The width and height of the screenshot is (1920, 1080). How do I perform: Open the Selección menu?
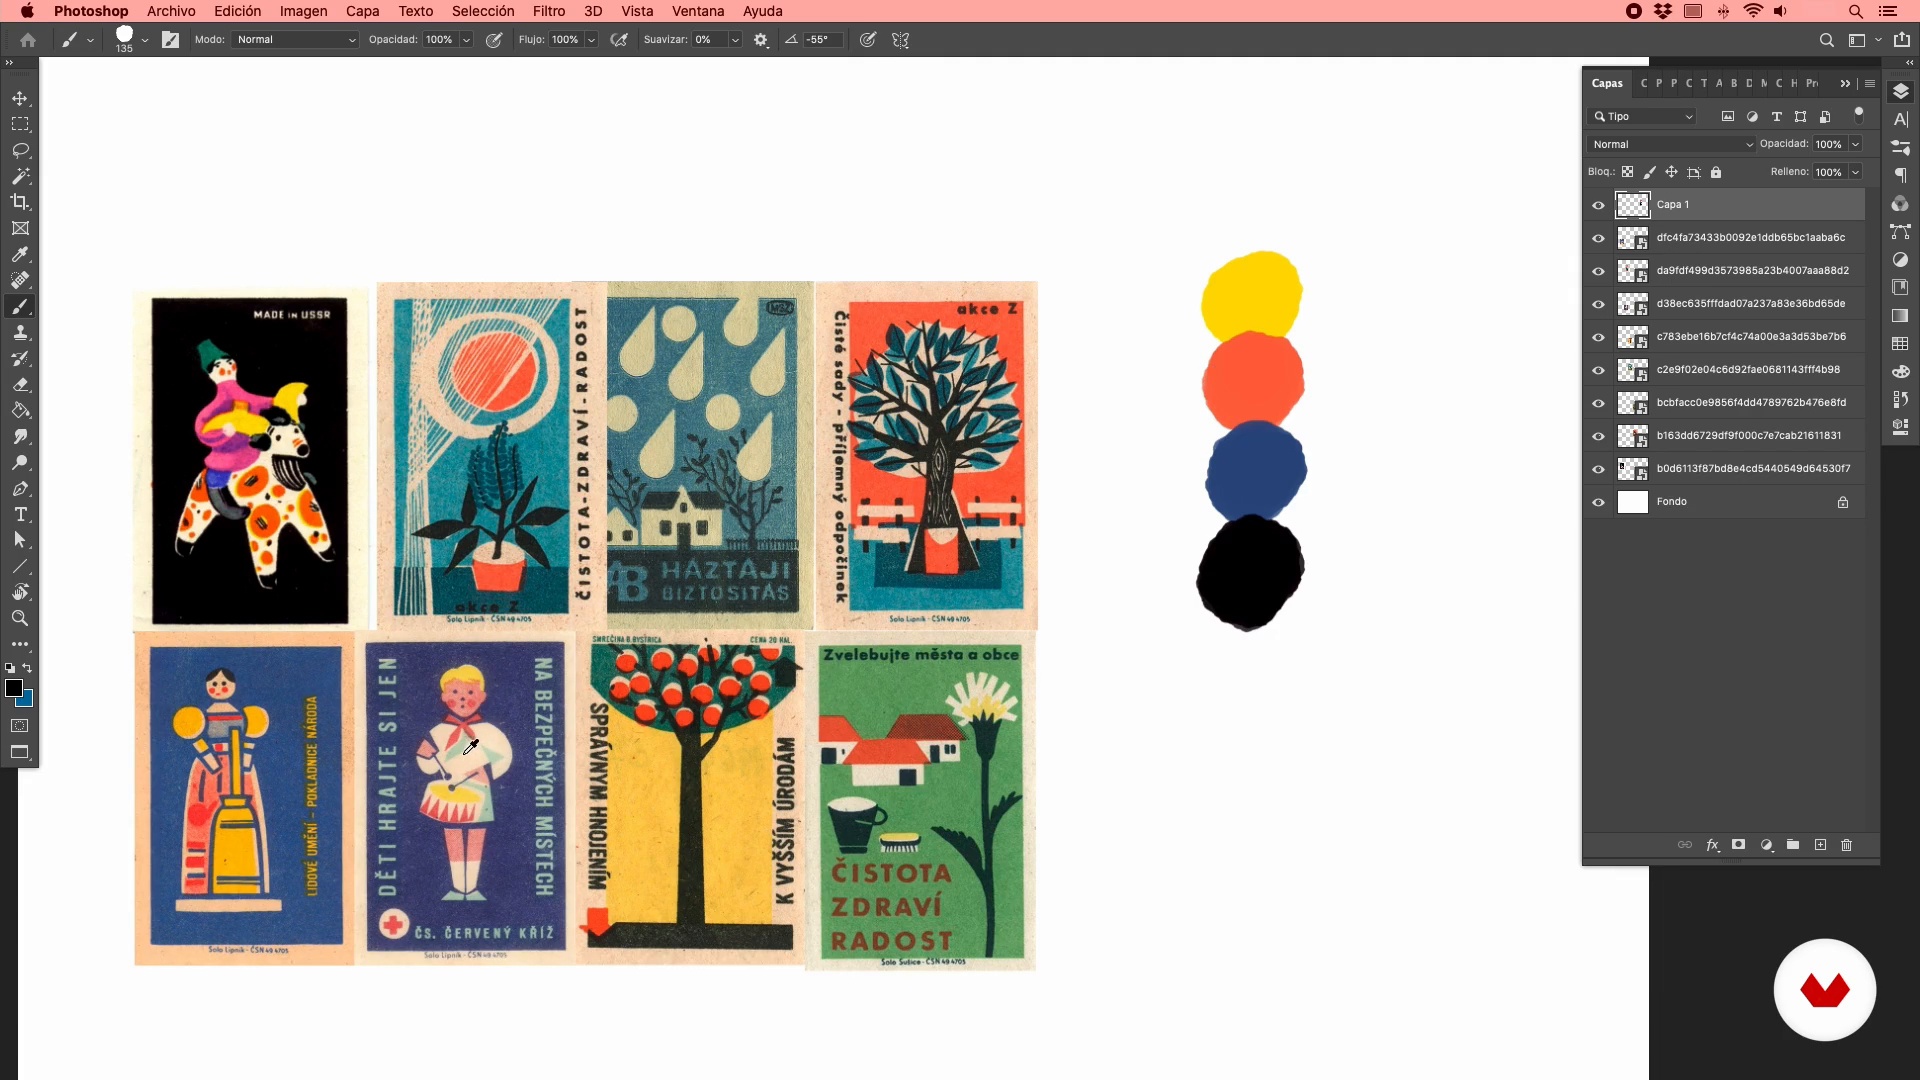tap(483, 11)
